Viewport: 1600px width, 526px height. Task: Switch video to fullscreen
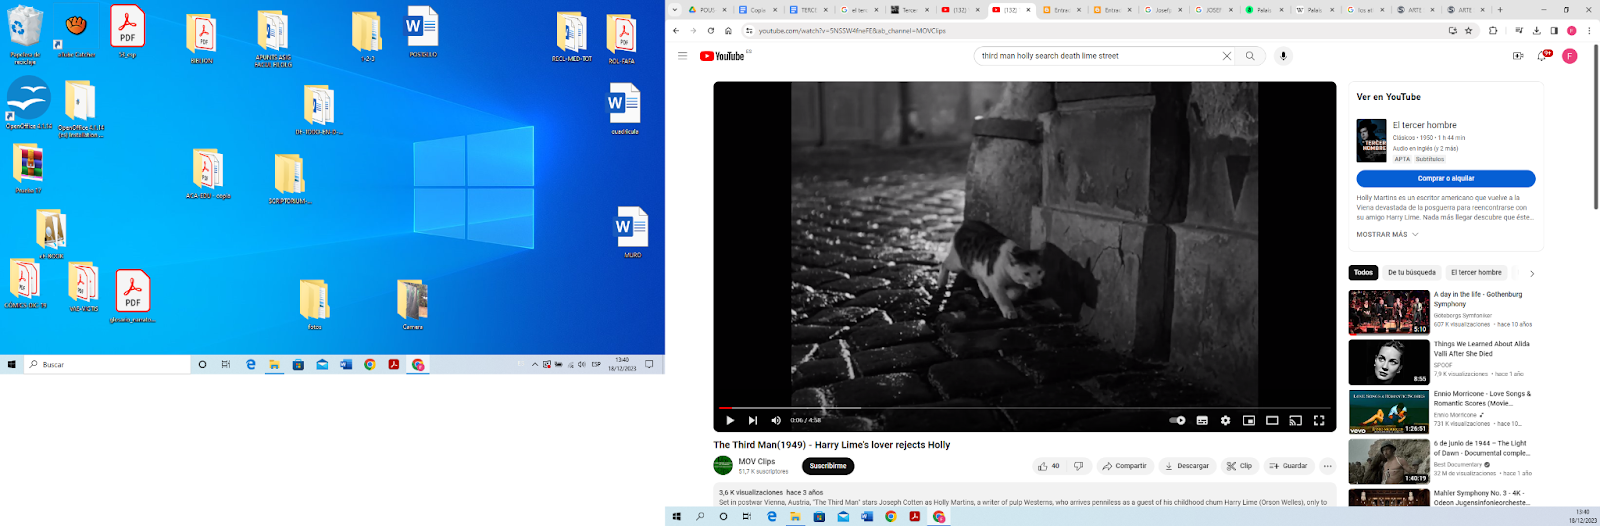coord(1319,421)
